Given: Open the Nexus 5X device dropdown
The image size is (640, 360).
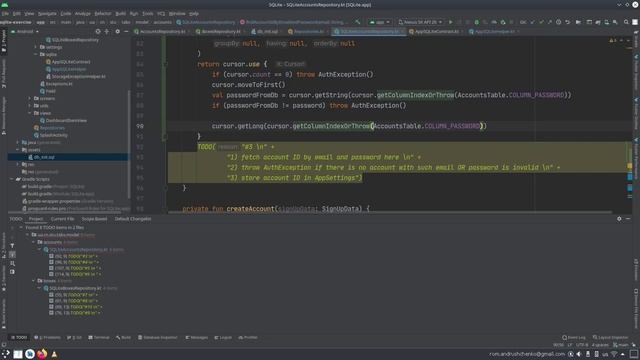Looking at the screenshot, I should [x=420, y=22].
